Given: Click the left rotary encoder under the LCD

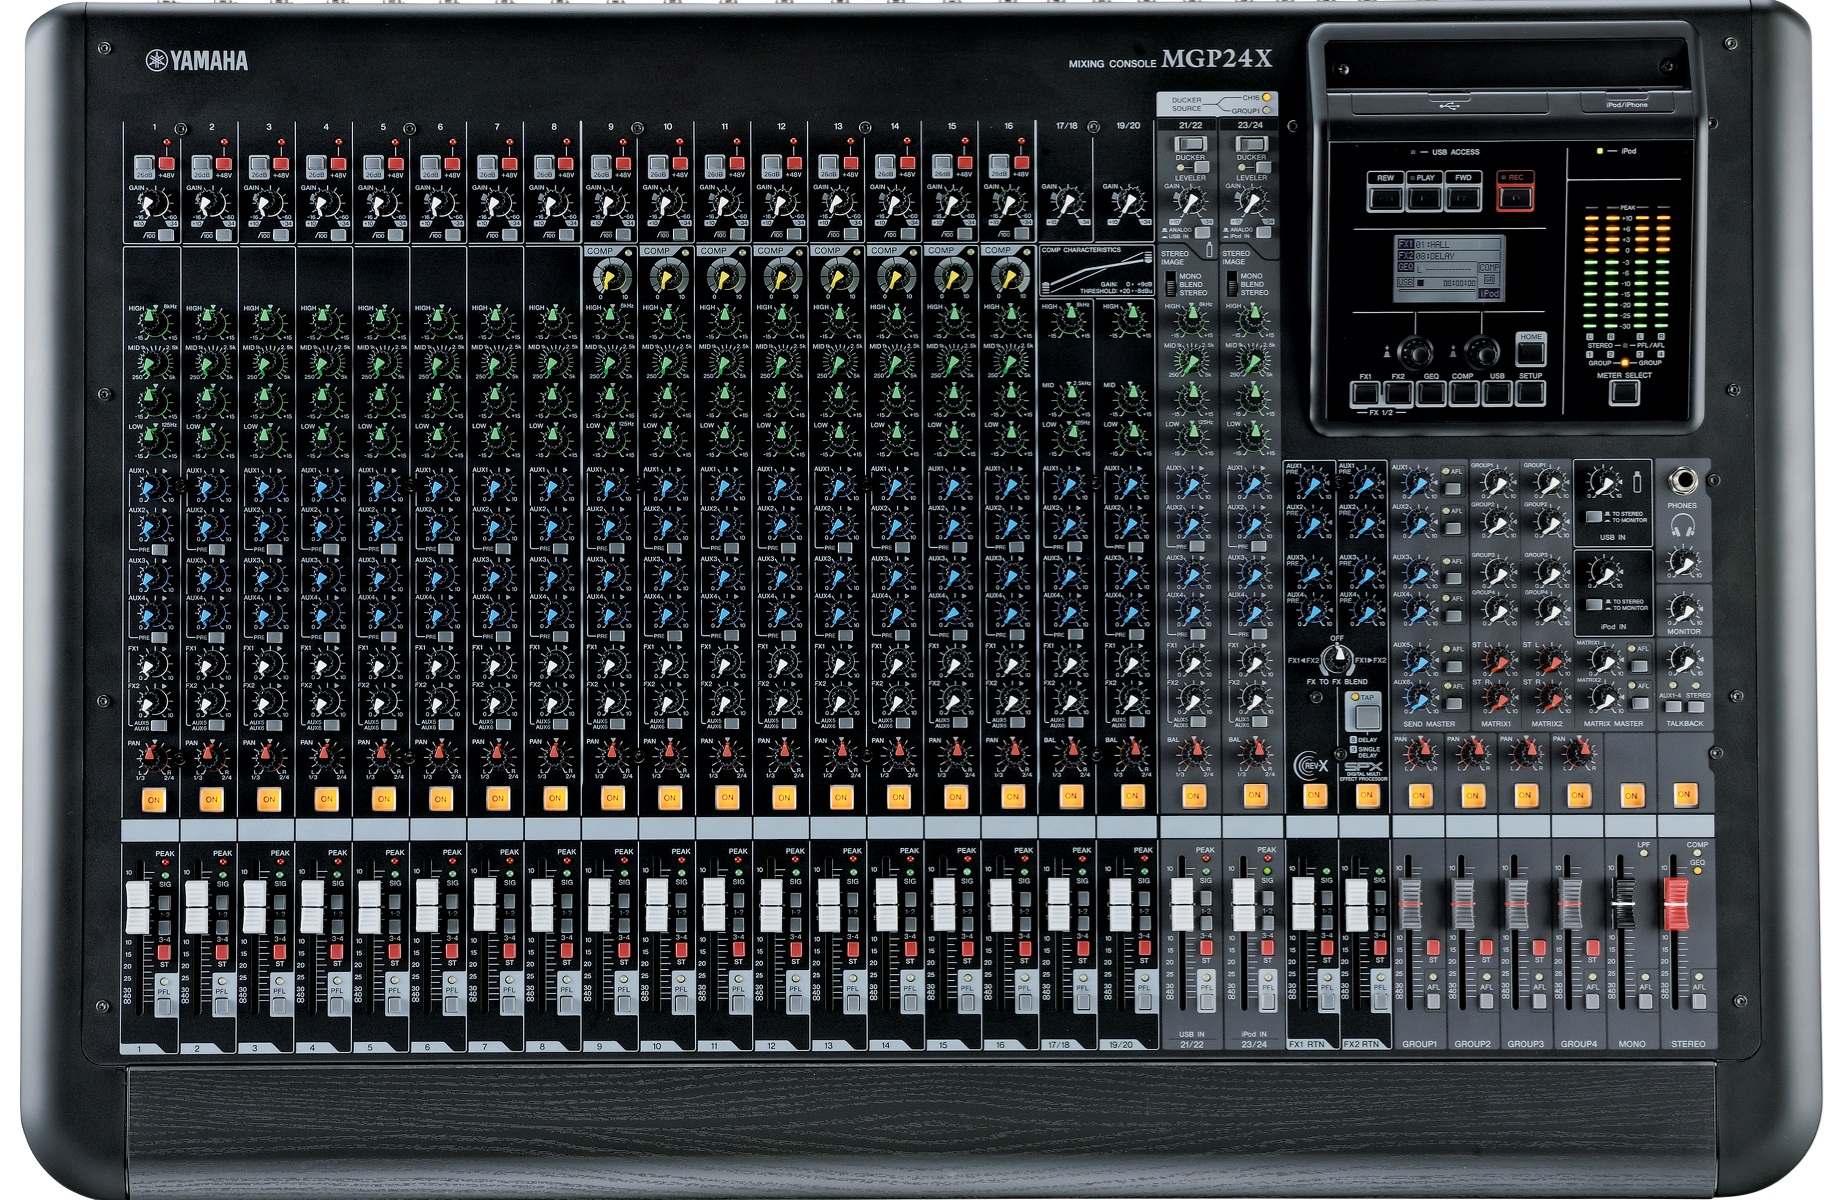Looking at the screenshot, I should click(x=1415, y=353).
